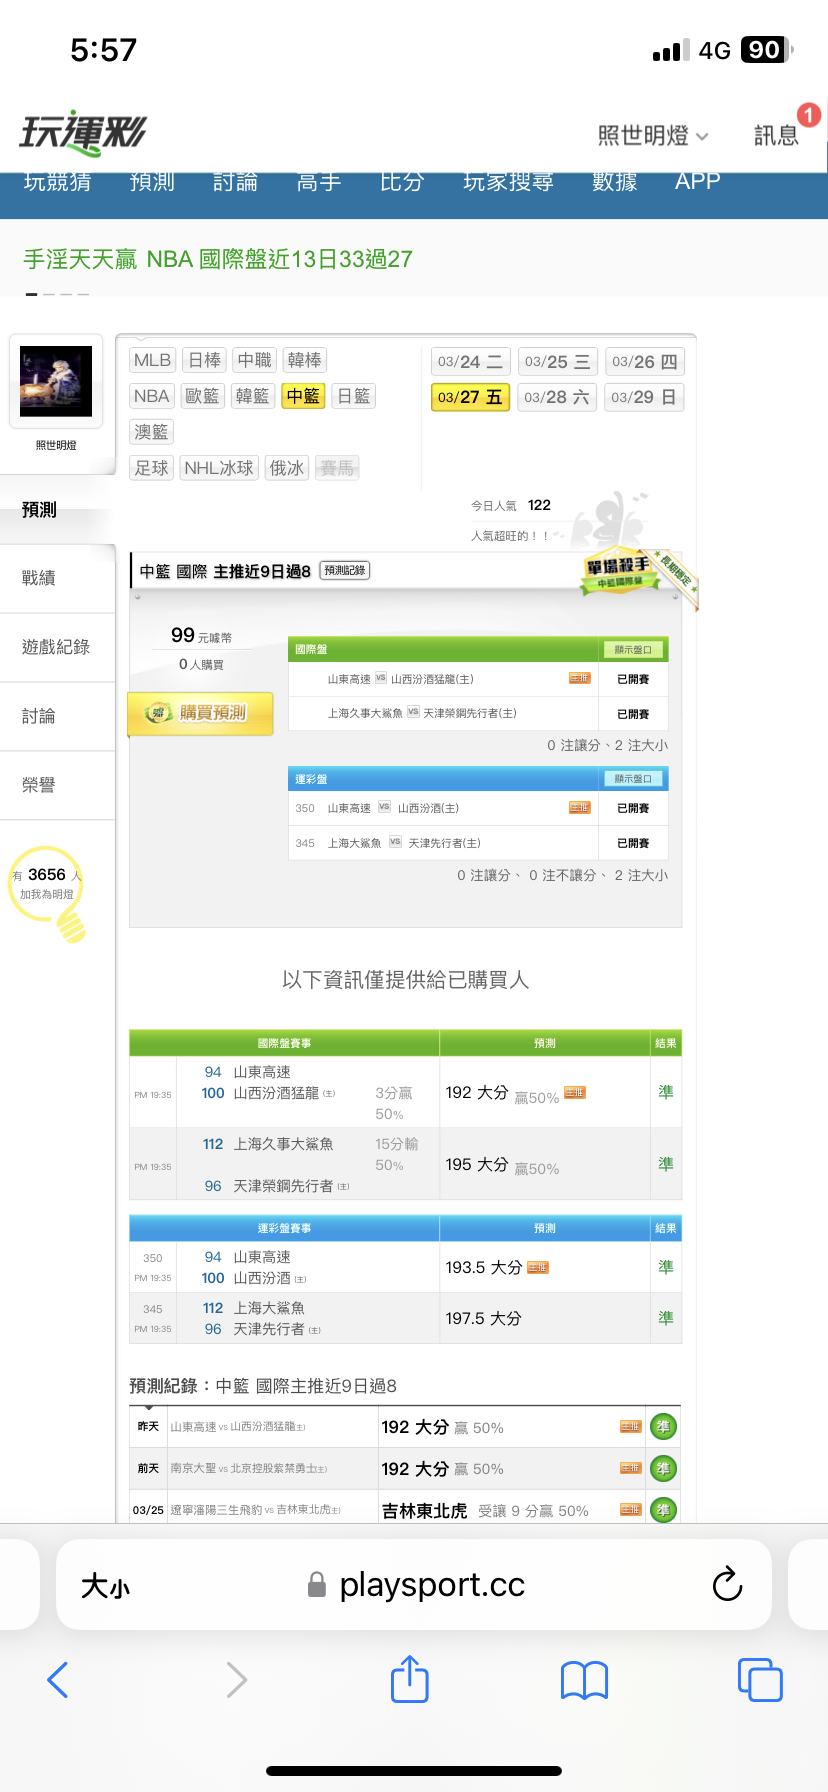This screenshot has width=828, height=1792.
Task: Select the highlighted 中籃 league filter
Action: pos(303,396)
